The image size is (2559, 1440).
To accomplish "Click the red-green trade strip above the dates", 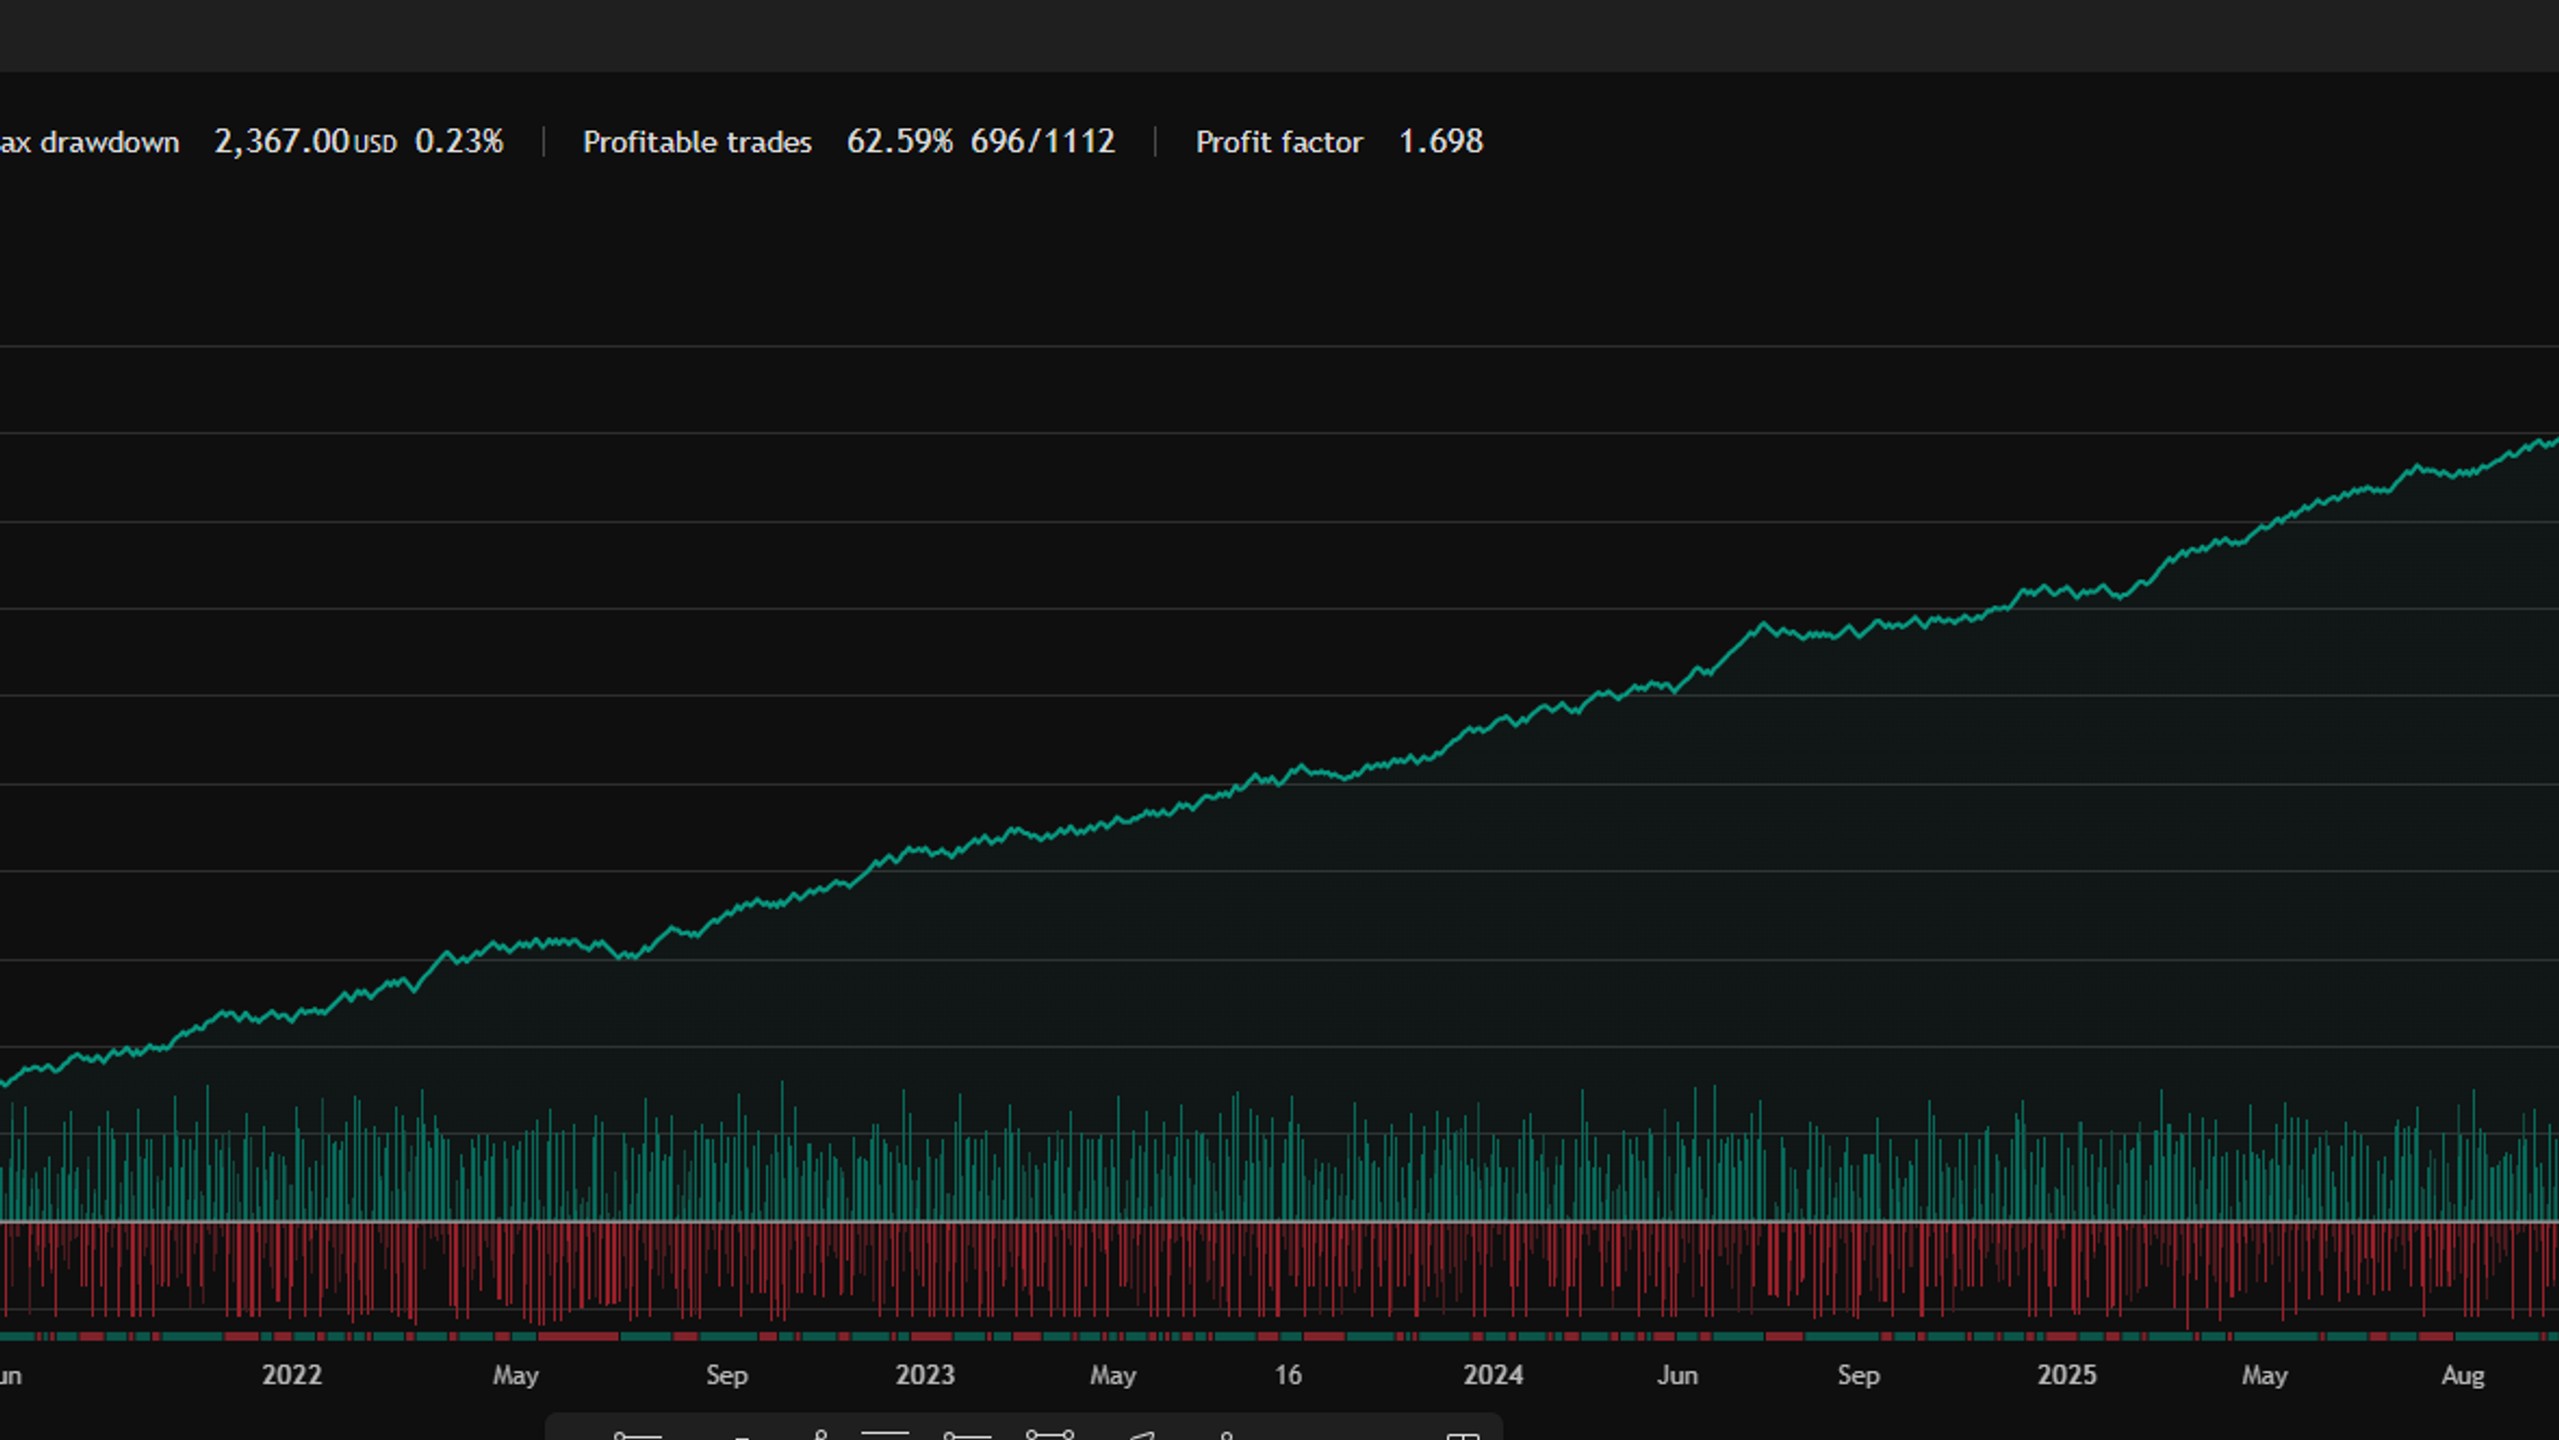I will click(x=1279, y=1336).
